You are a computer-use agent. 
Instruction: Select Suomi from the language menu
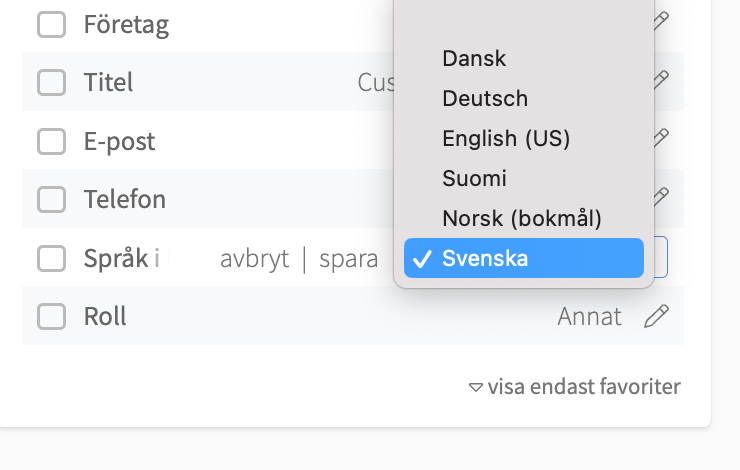click(474, 179)
